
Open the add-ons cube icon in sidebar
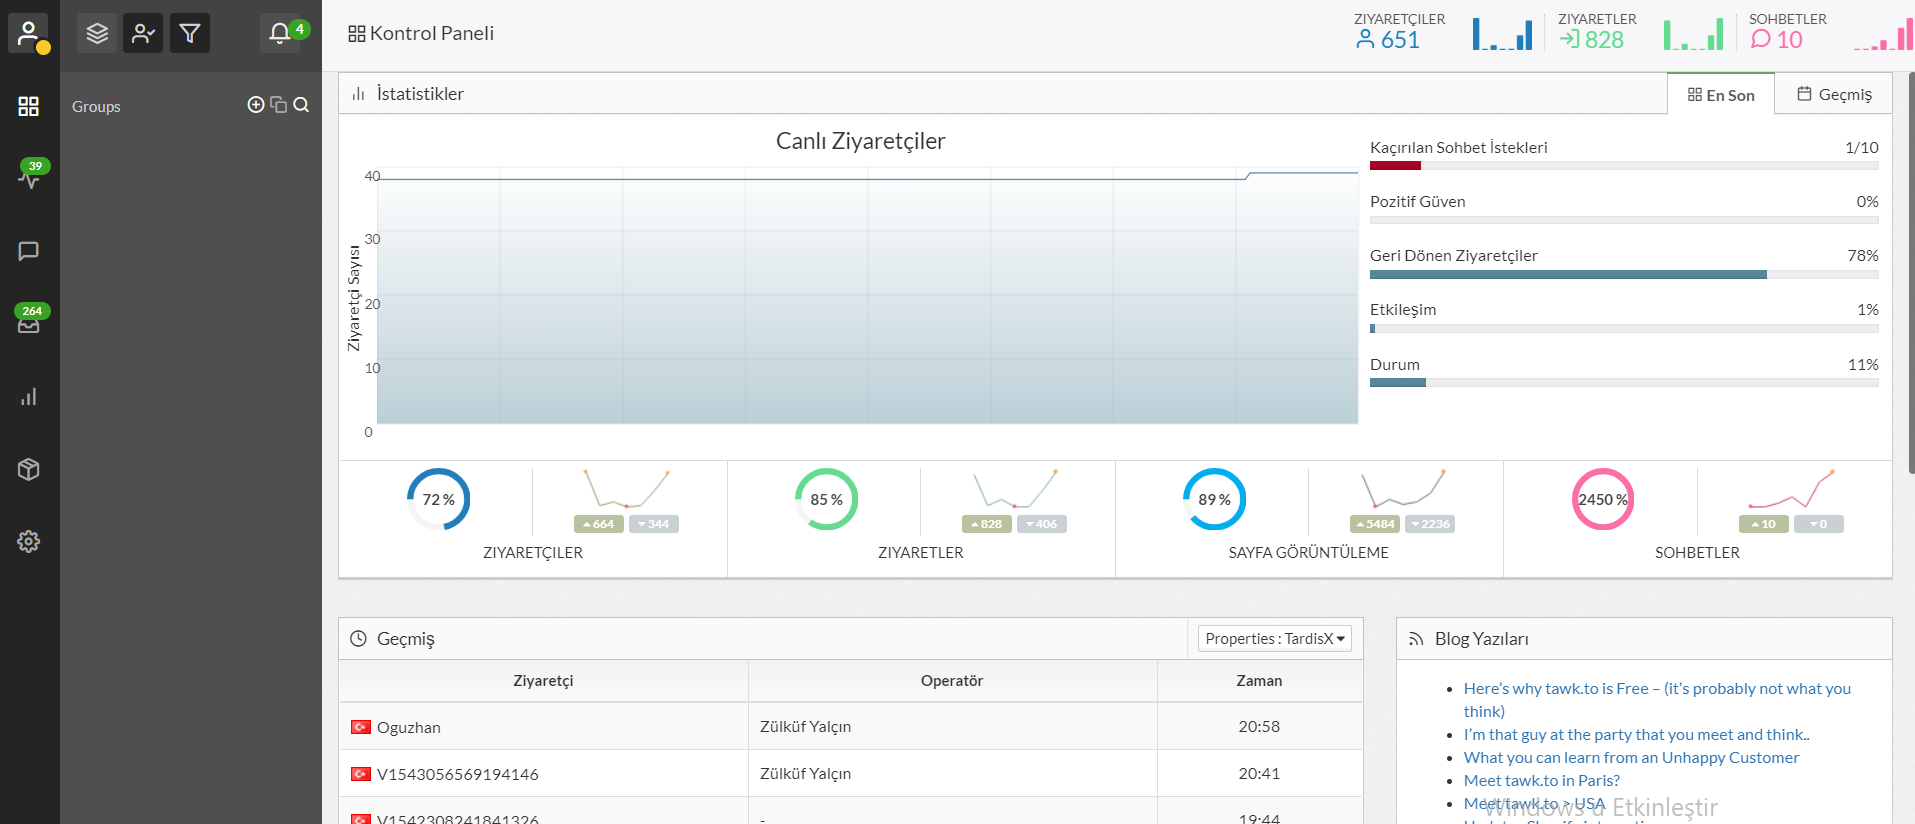pos(29,469)
